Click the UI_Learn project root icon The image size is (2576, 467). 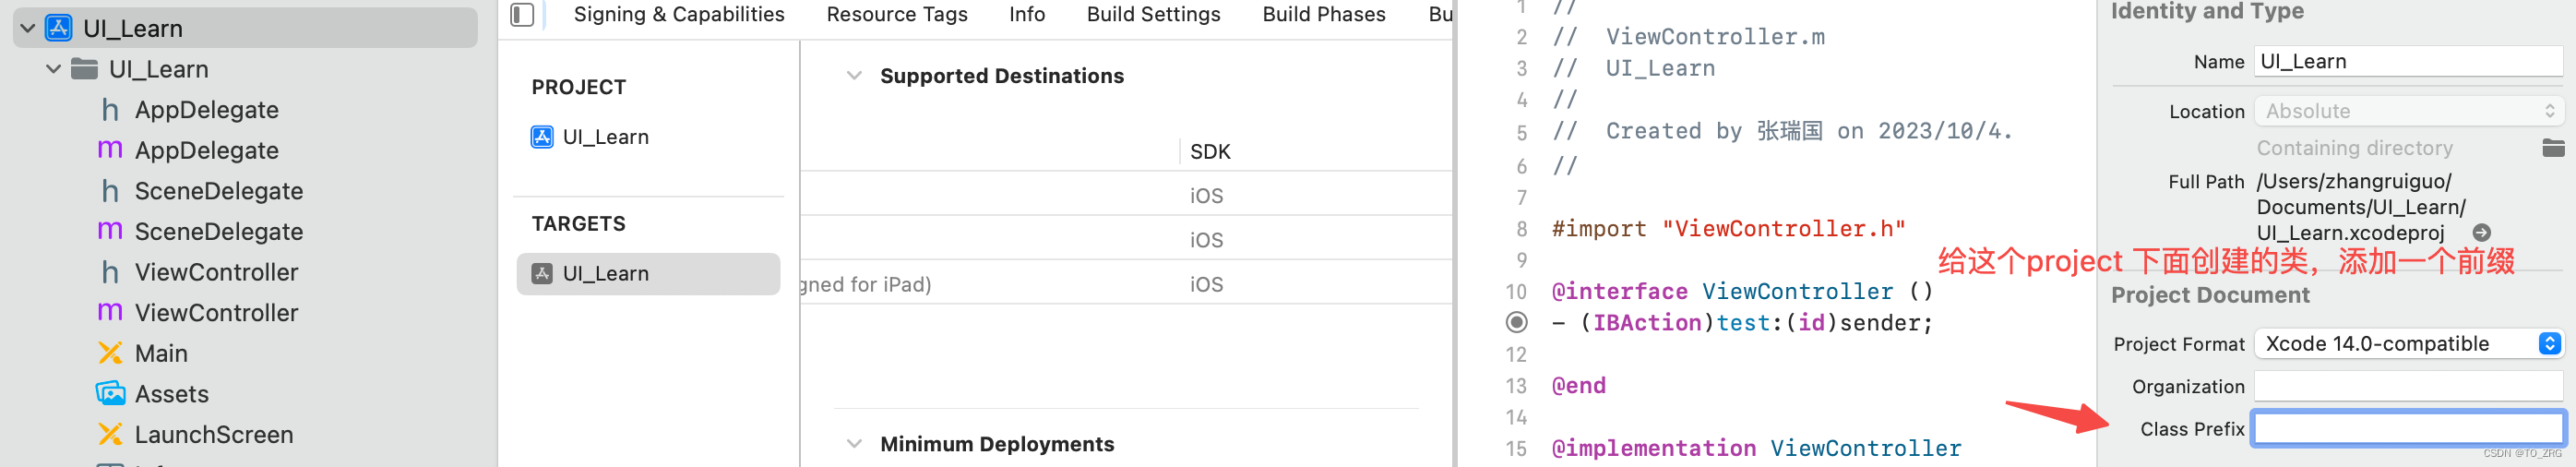[x=59, y=28]
